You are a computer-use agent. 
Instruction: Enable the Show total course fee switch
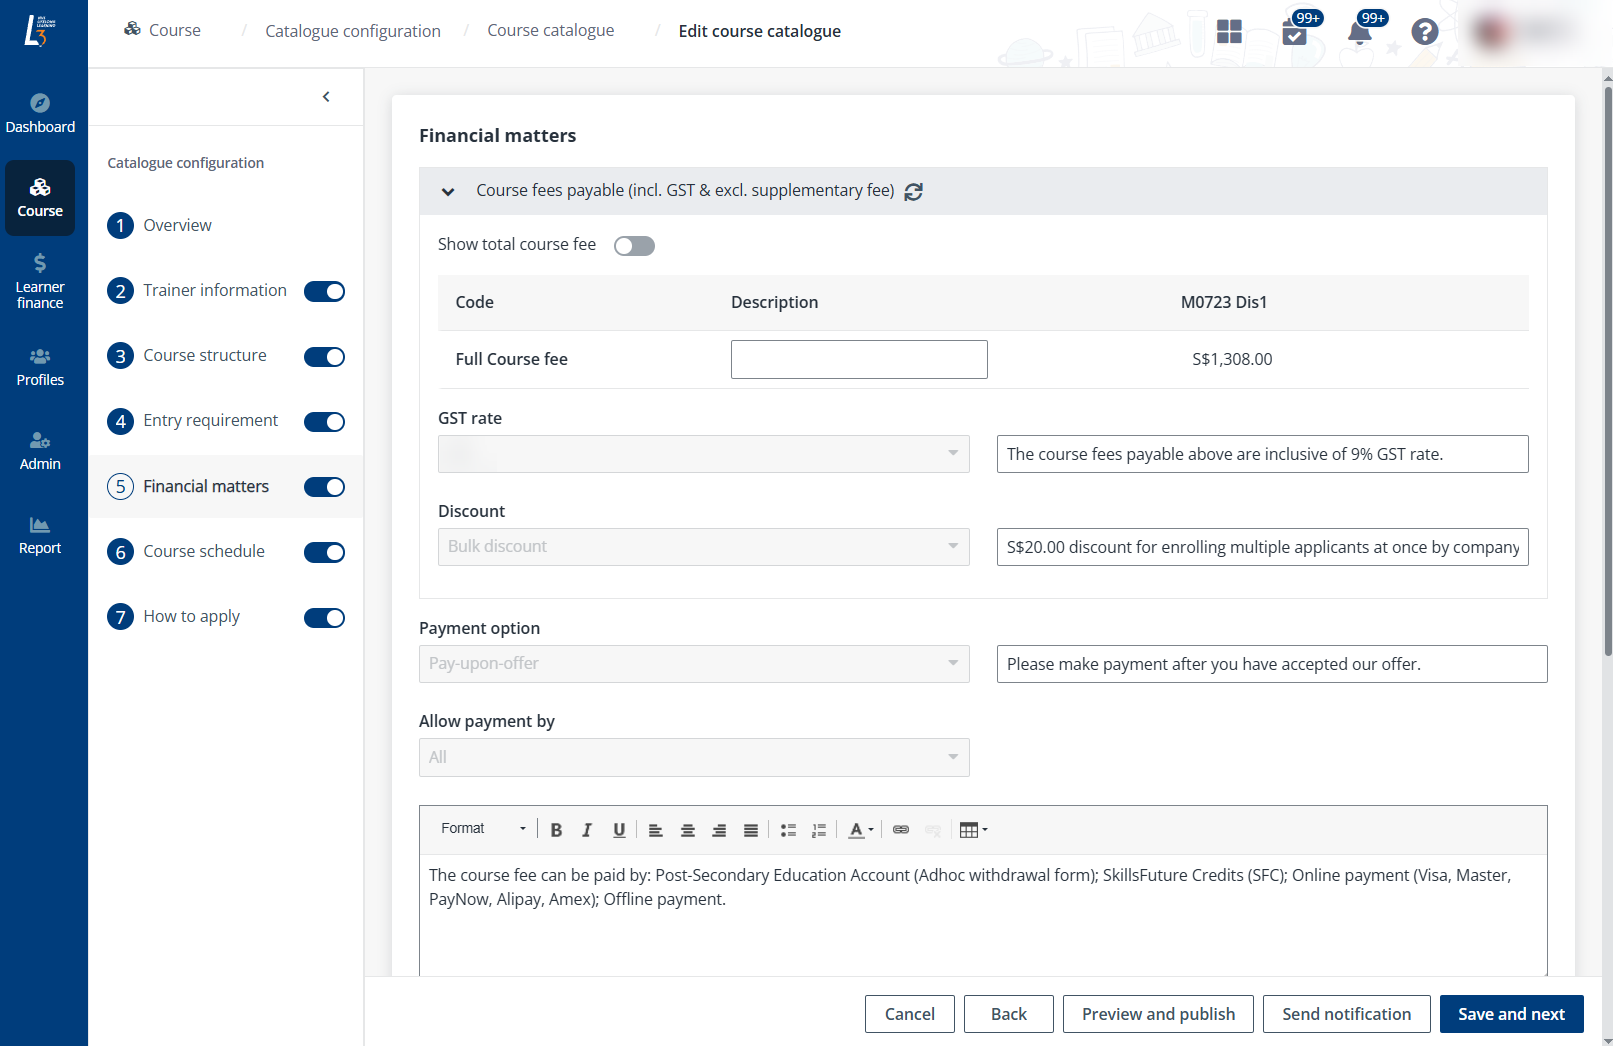coord(634,246)
